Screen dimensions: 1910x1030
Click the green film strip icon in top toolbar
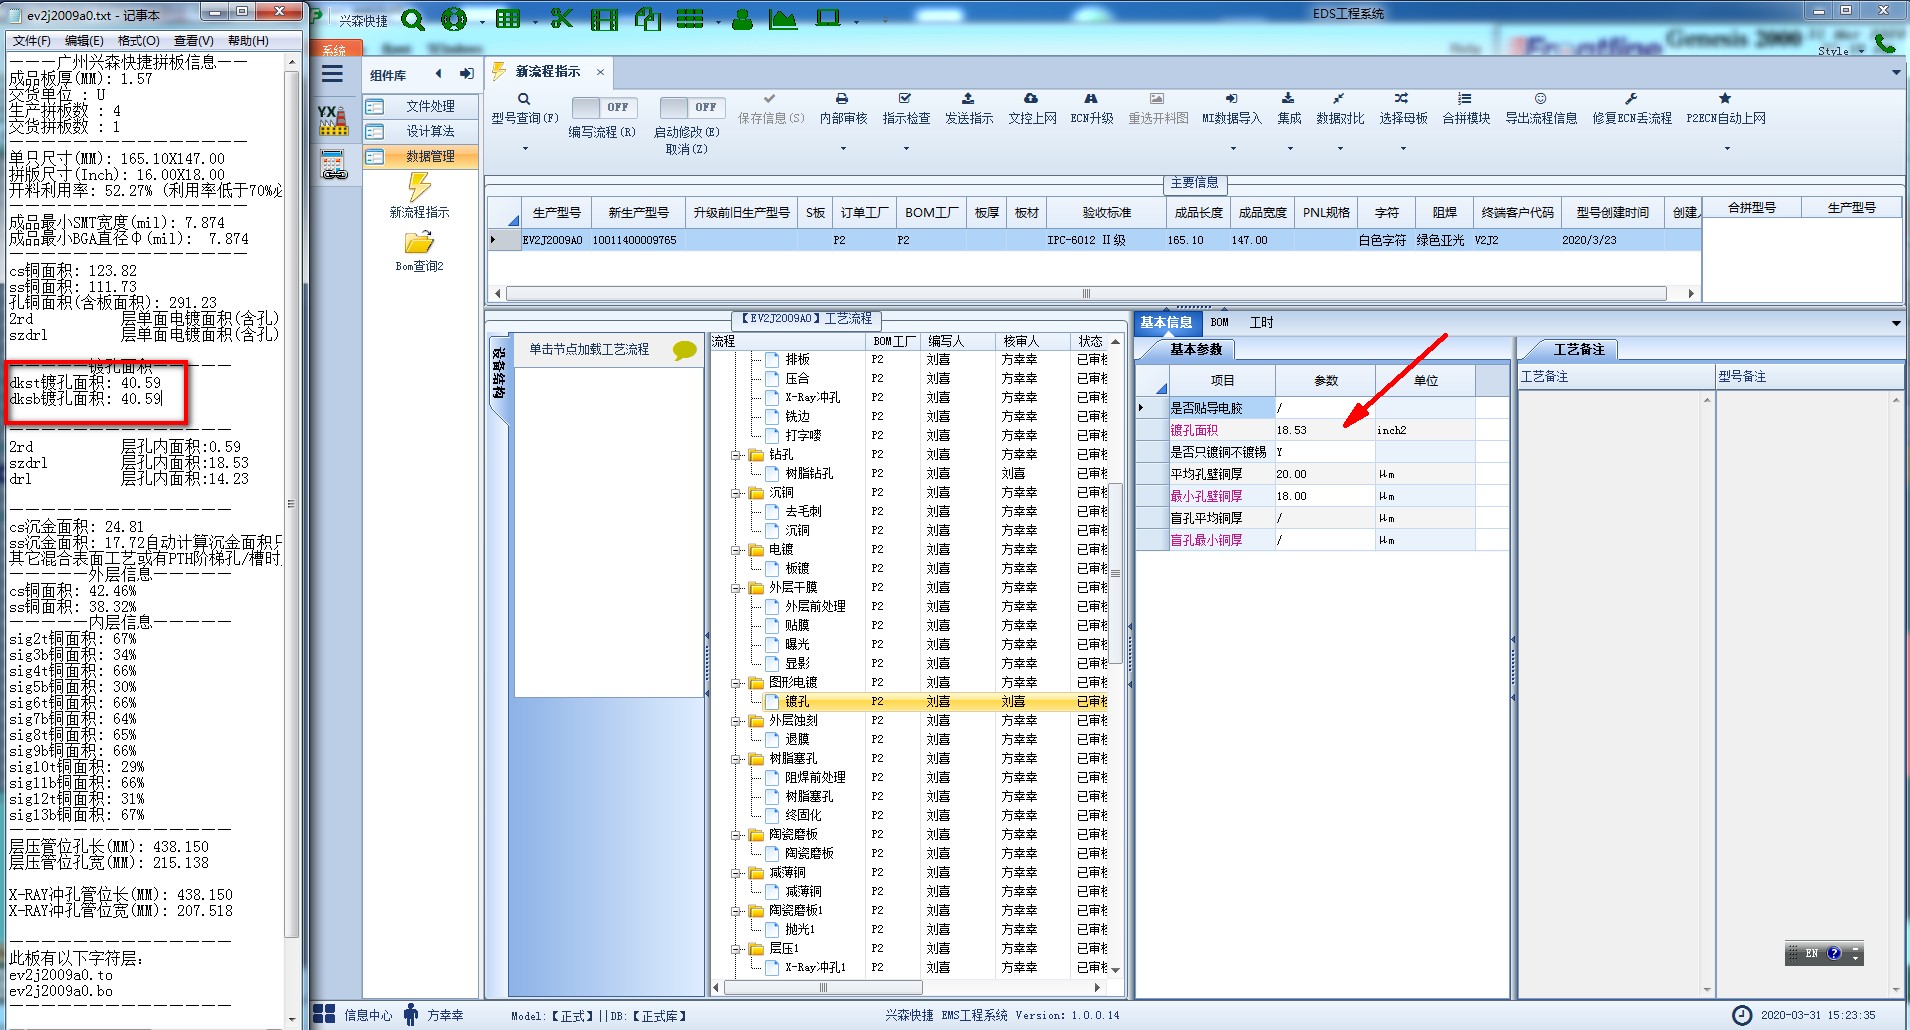pos(604,20)
